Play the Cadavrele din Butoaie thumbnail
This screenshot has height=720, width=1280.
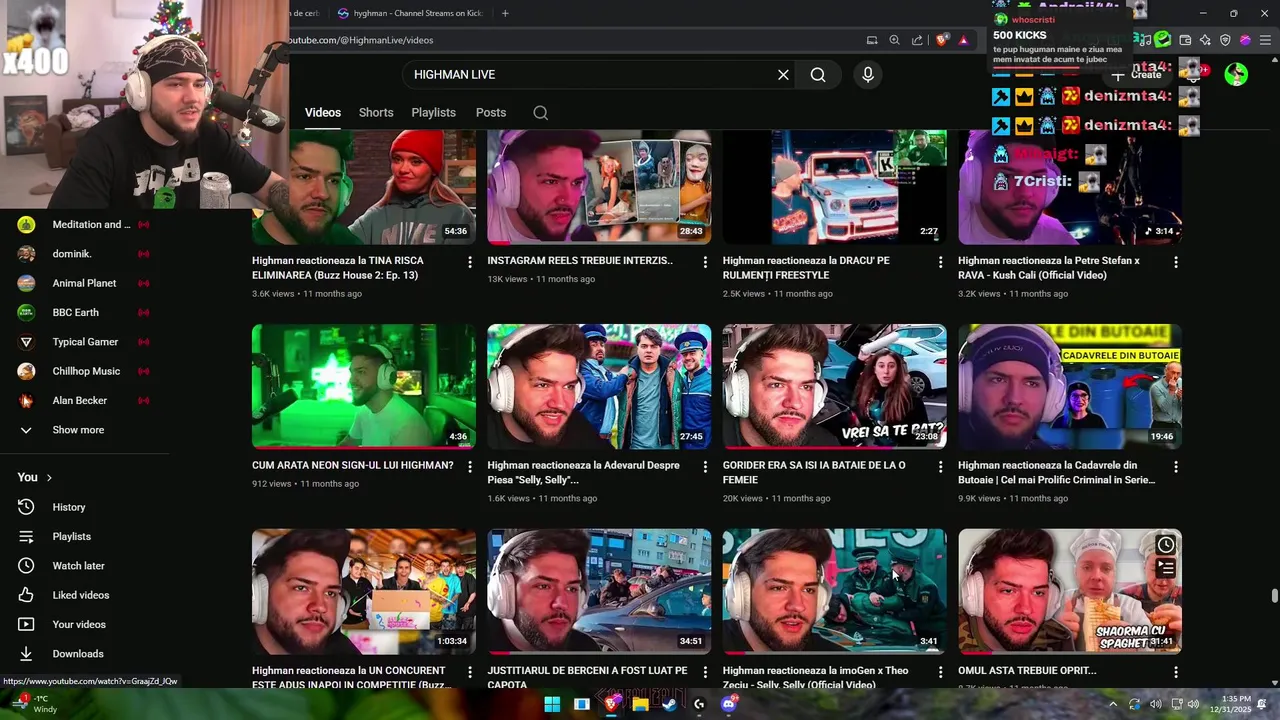[x=1070, y=386]
